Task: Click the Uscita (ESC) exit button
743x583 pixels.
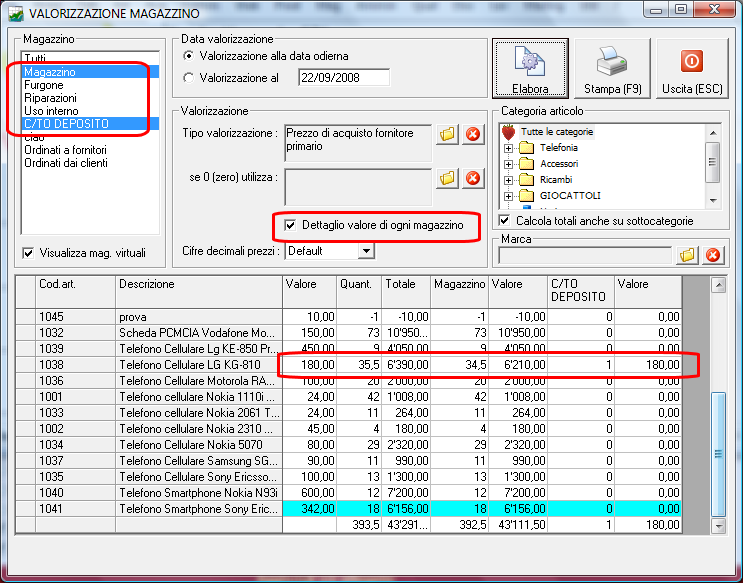Action: (x=692, y=68)
